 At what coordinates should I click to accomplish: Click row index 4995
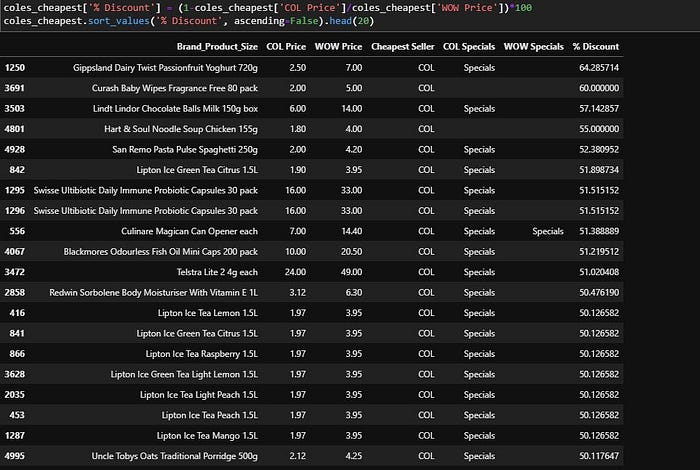pos(15,456)
